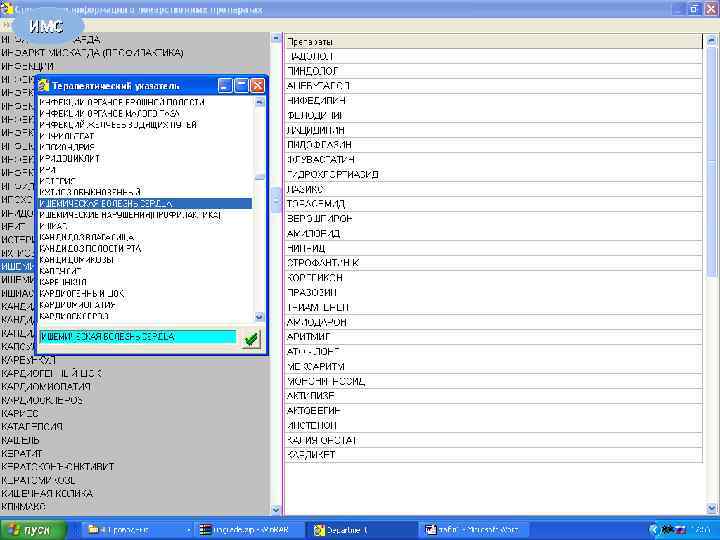The height and width of the screenshot is (540, 720).
Task: Select drug 'АКТОВЕГИН' in the table
Action: pos(494,411)
